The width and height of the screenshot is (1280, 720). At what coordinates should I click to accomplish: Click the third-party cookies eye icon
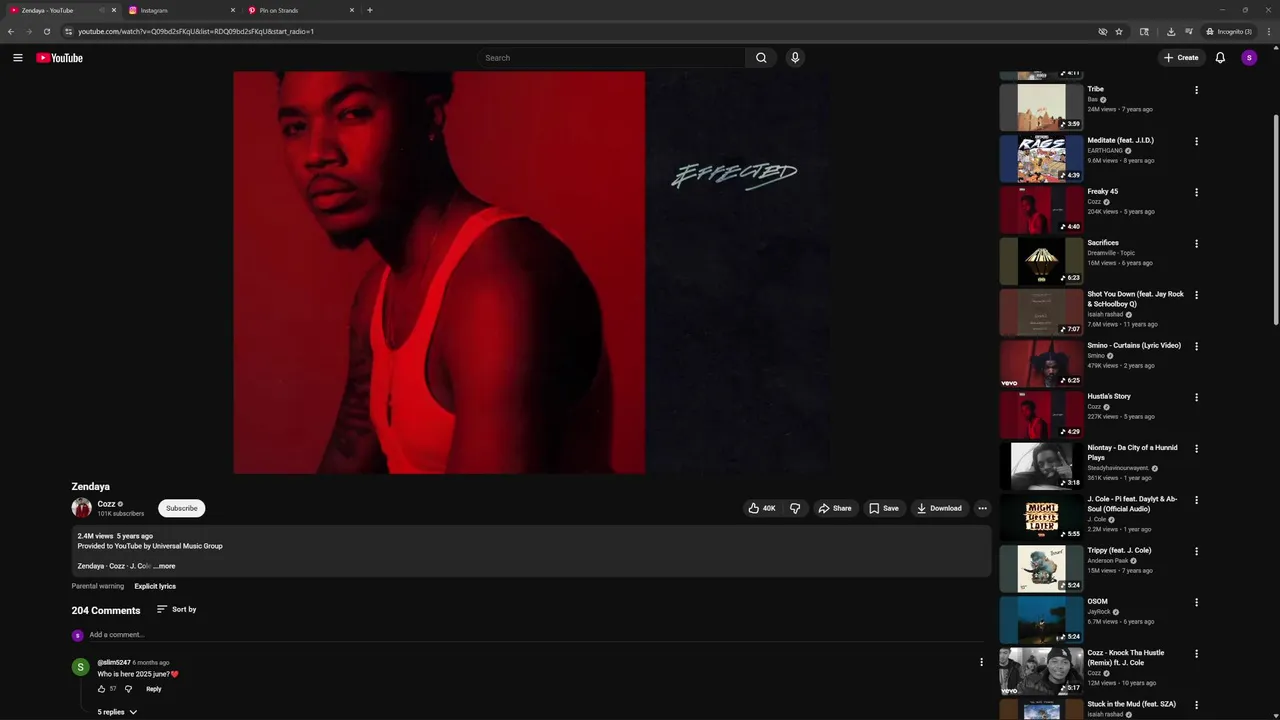point(1103,31)
